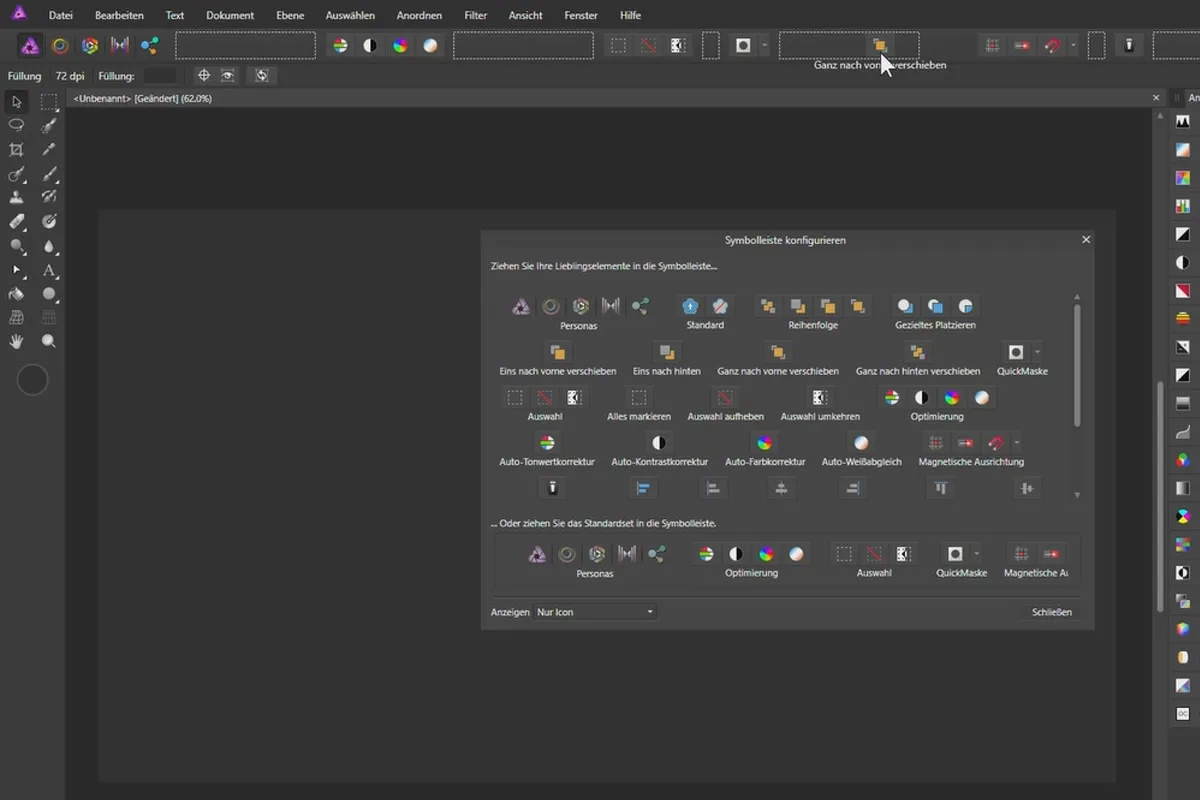Open the Anordnen menu

[419, 15]
